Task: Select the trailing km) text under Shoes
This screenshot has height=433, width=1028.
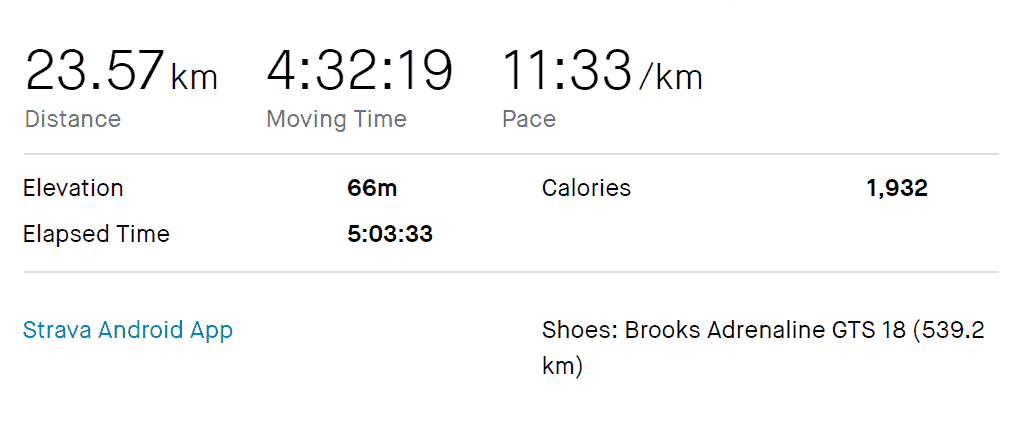Action: [x=563, y=365]
